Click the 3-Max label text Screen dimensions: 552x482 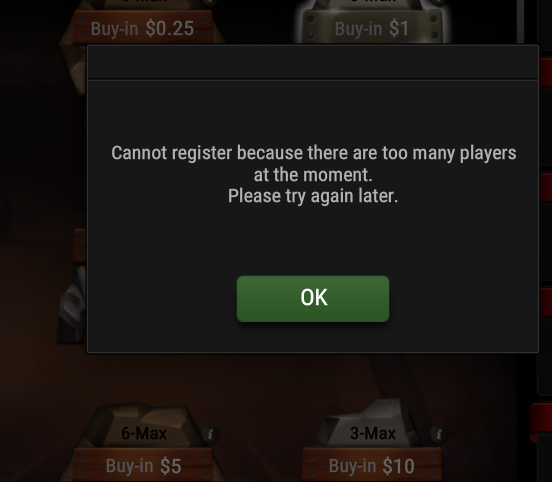[373, 433]
